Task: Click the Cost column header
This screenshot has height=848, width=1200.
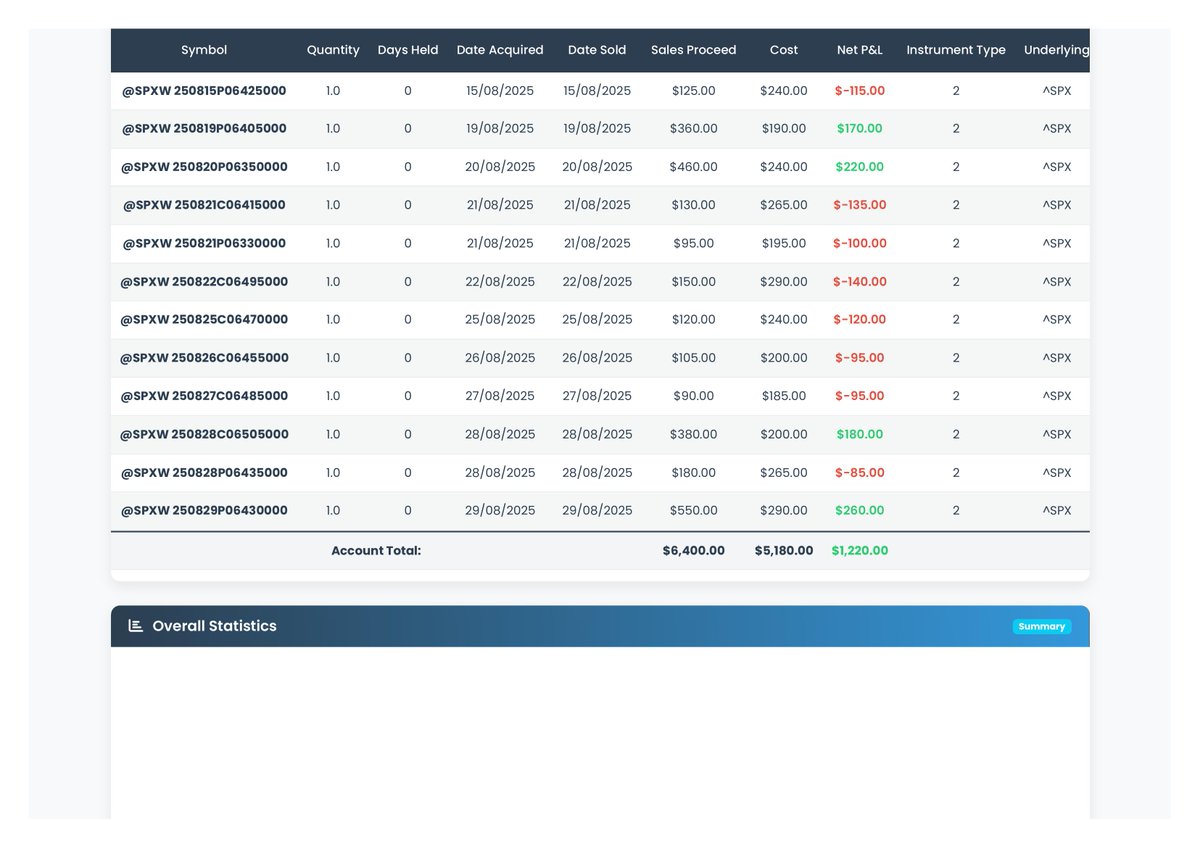Action: tap(784, 50)
